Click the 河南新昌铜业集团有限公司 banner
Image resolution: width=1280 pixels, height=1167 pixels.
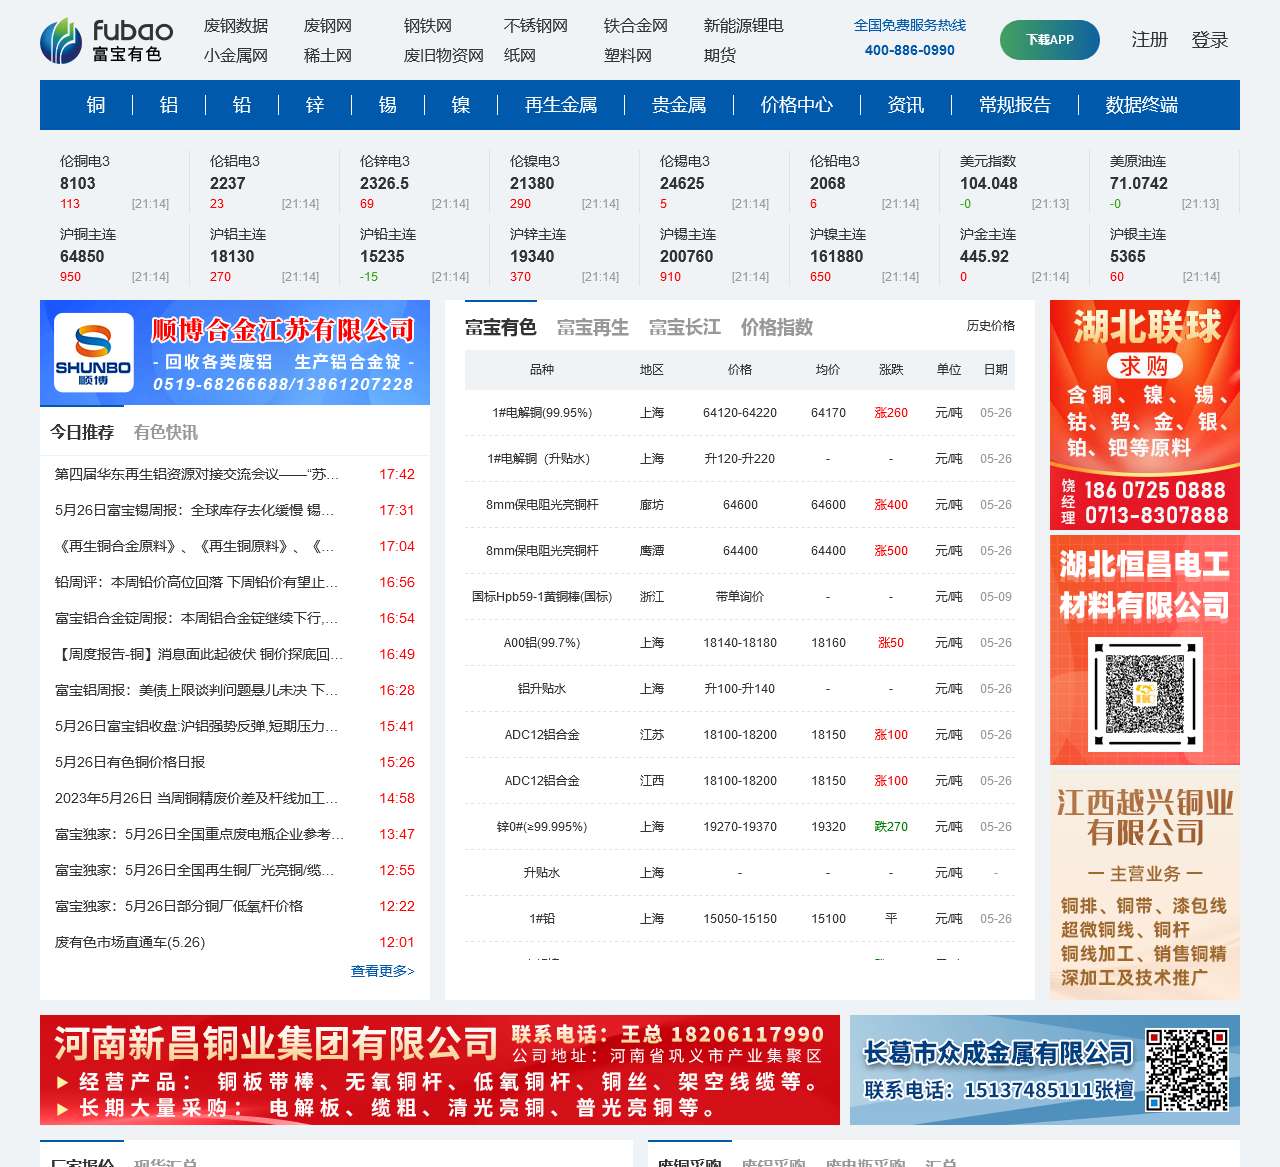(x=440, y=1070)
